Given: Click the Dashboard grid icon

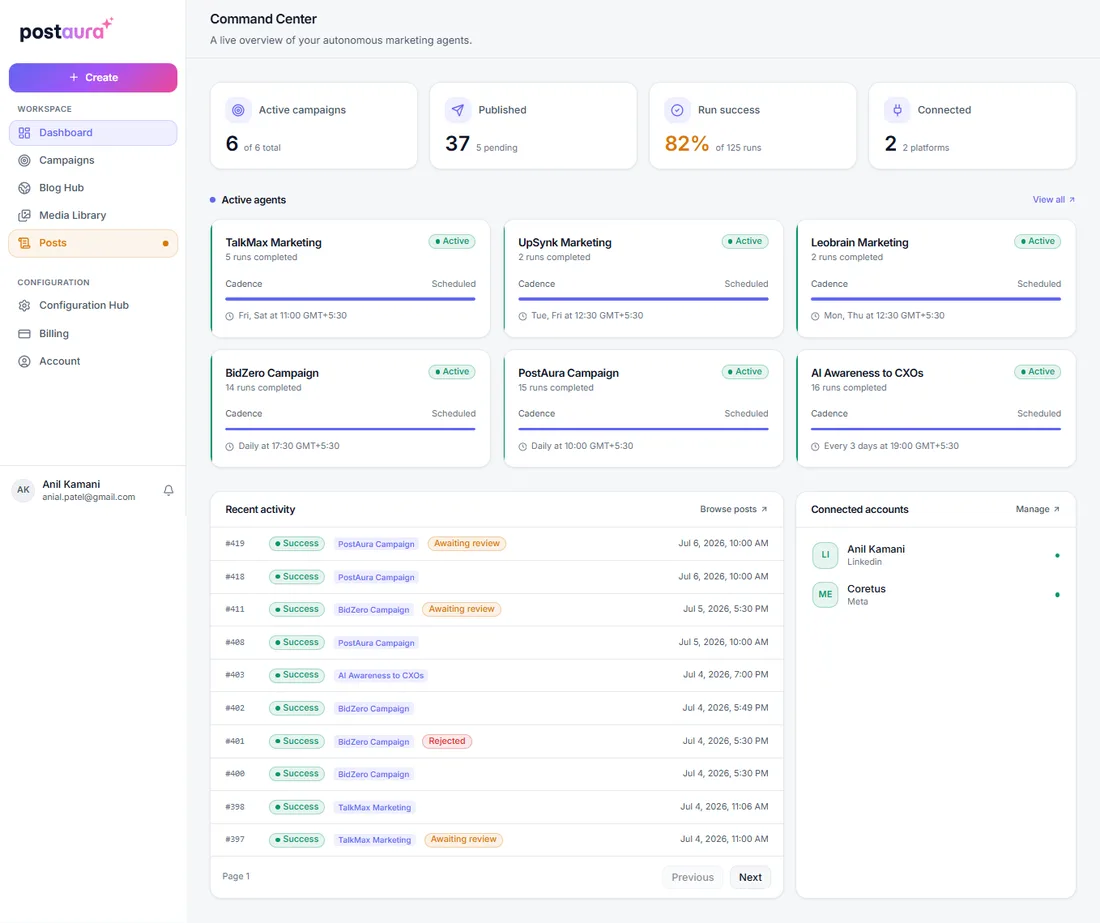Looking at the screenshot, I should [25, 133].
